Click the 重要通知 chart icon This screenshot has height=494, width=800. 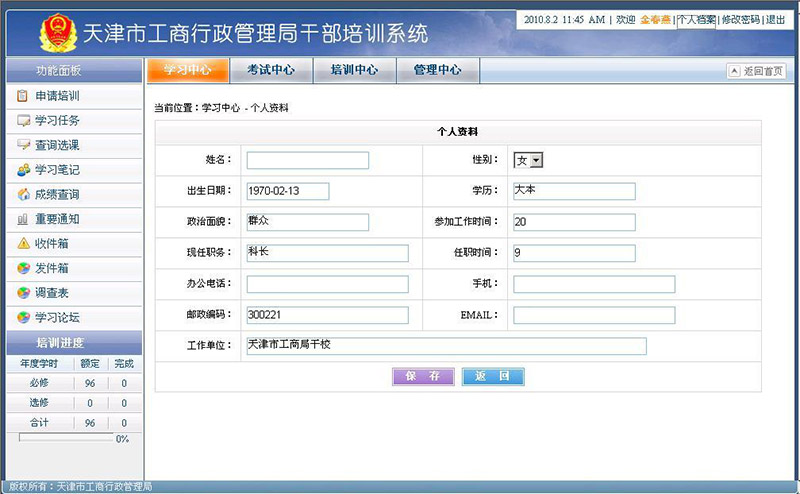[x=23, y=219]
